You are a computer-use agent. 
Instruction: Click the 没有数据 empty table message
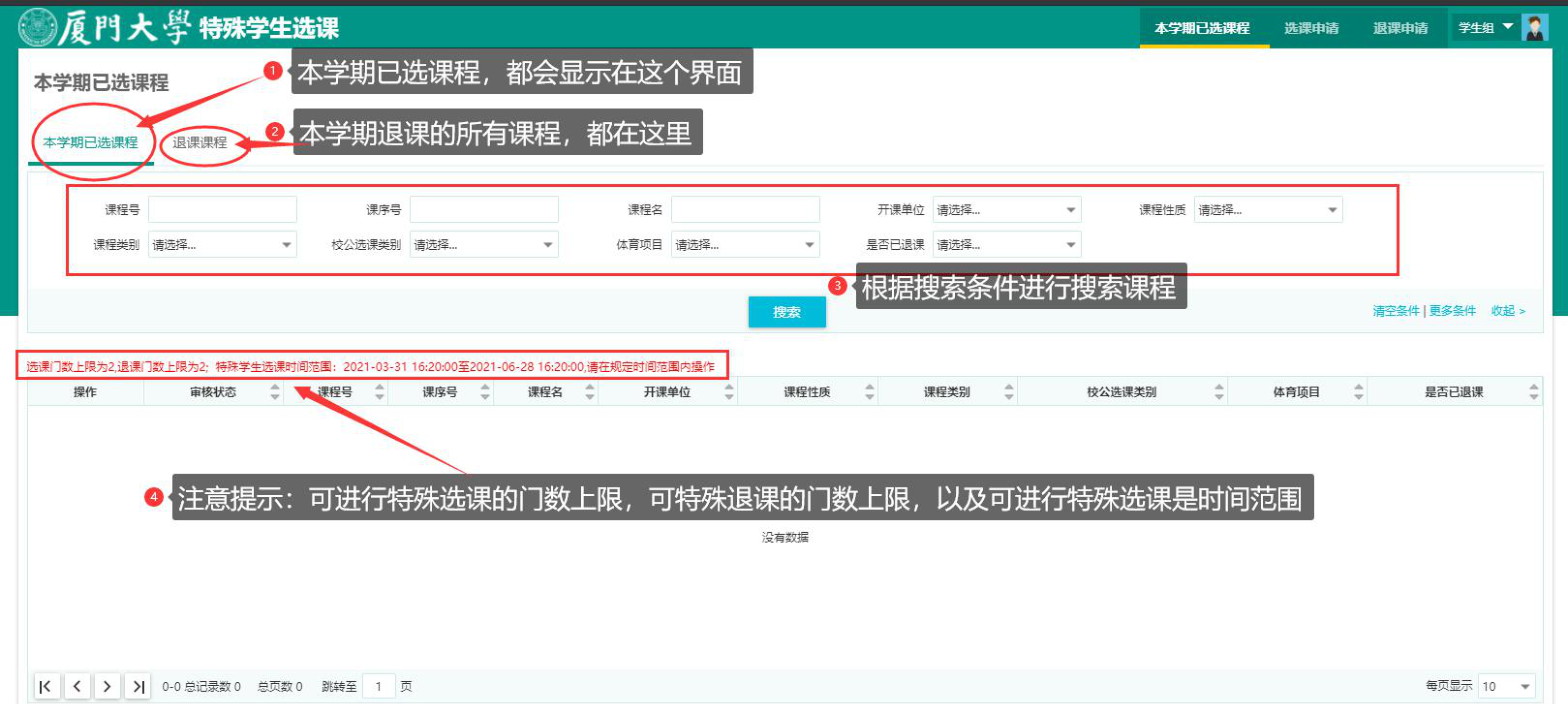785,537
